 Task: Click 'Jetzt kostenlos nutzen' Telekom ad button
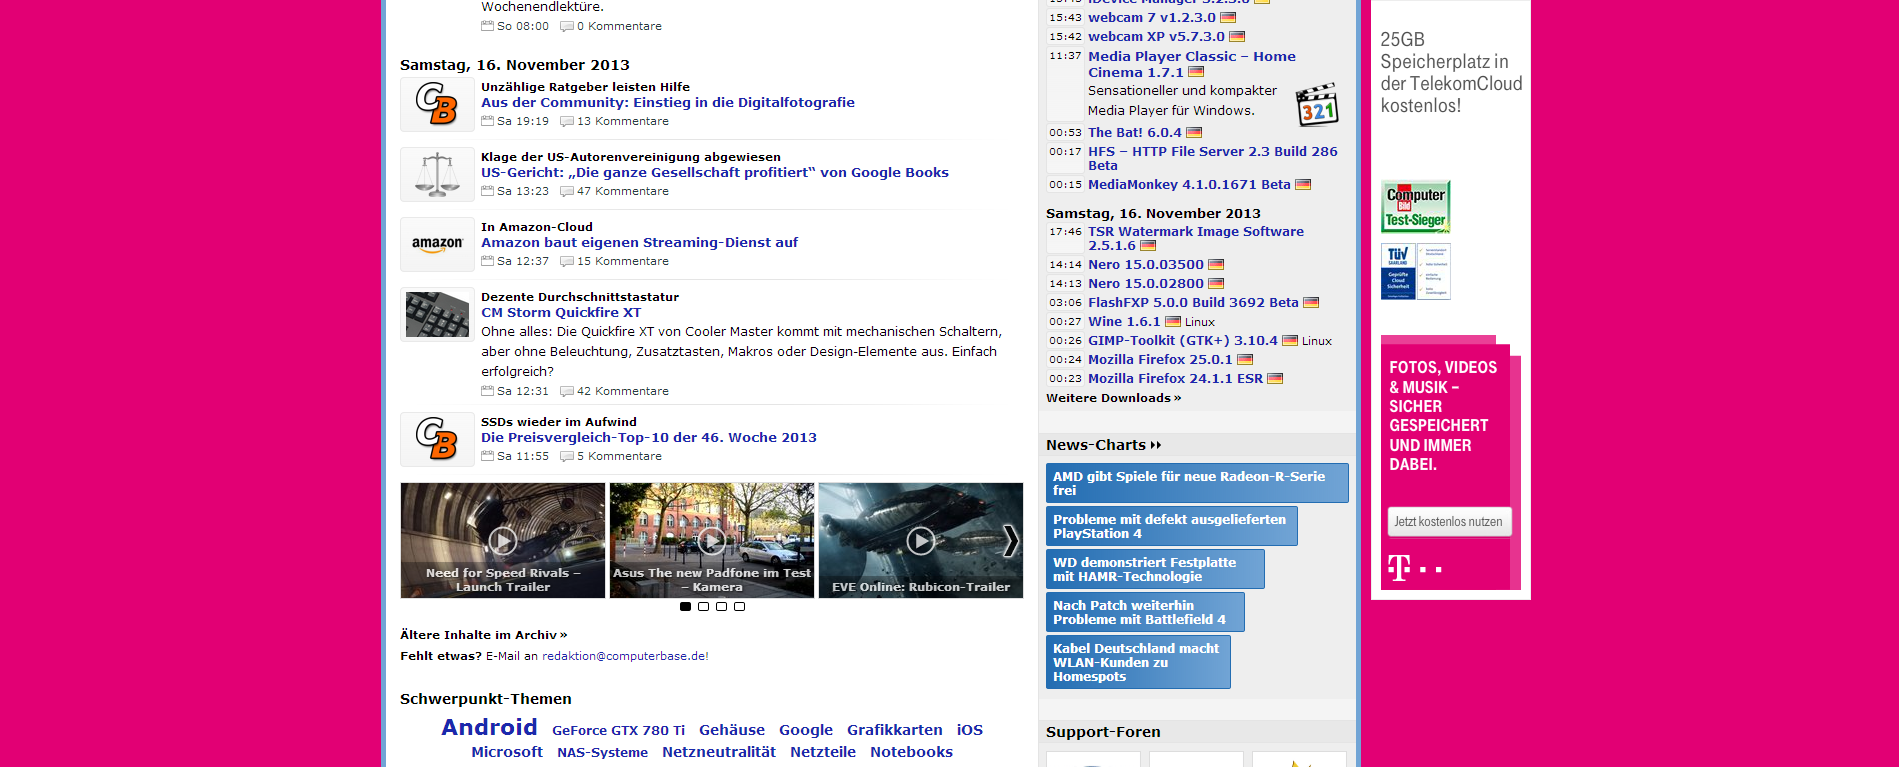pyautogui.click(x=1449, y=522)
